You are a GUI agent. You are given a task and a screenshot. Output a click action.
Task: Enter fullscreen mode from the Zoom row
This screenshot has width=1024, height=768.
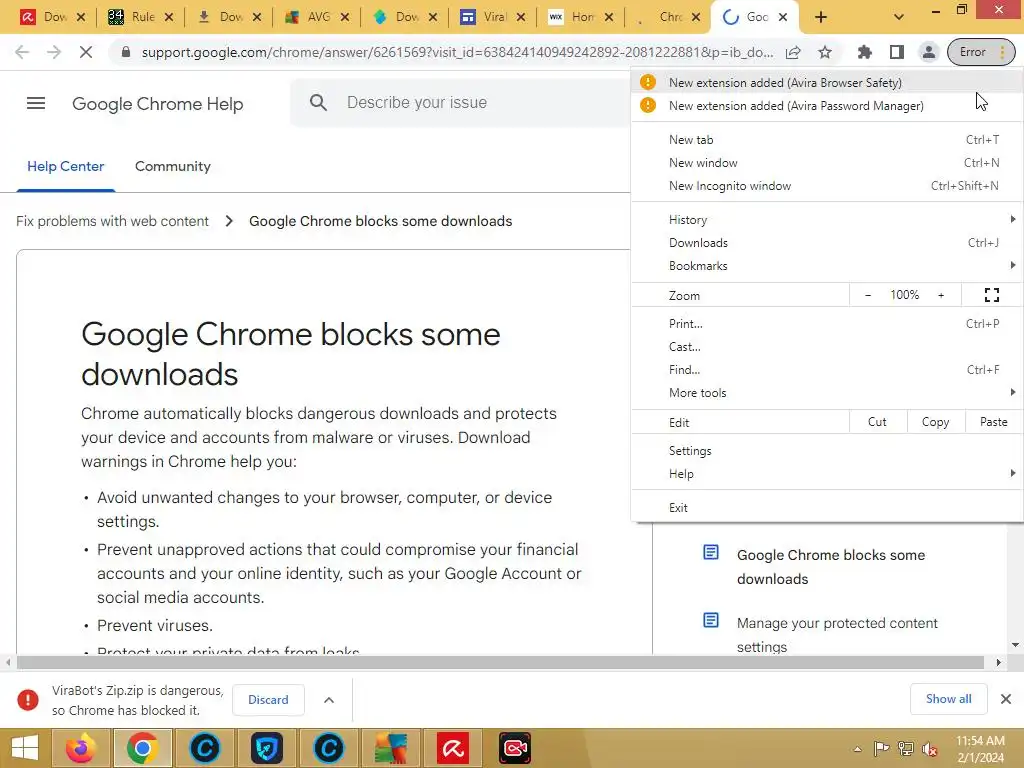coord(991,295)
